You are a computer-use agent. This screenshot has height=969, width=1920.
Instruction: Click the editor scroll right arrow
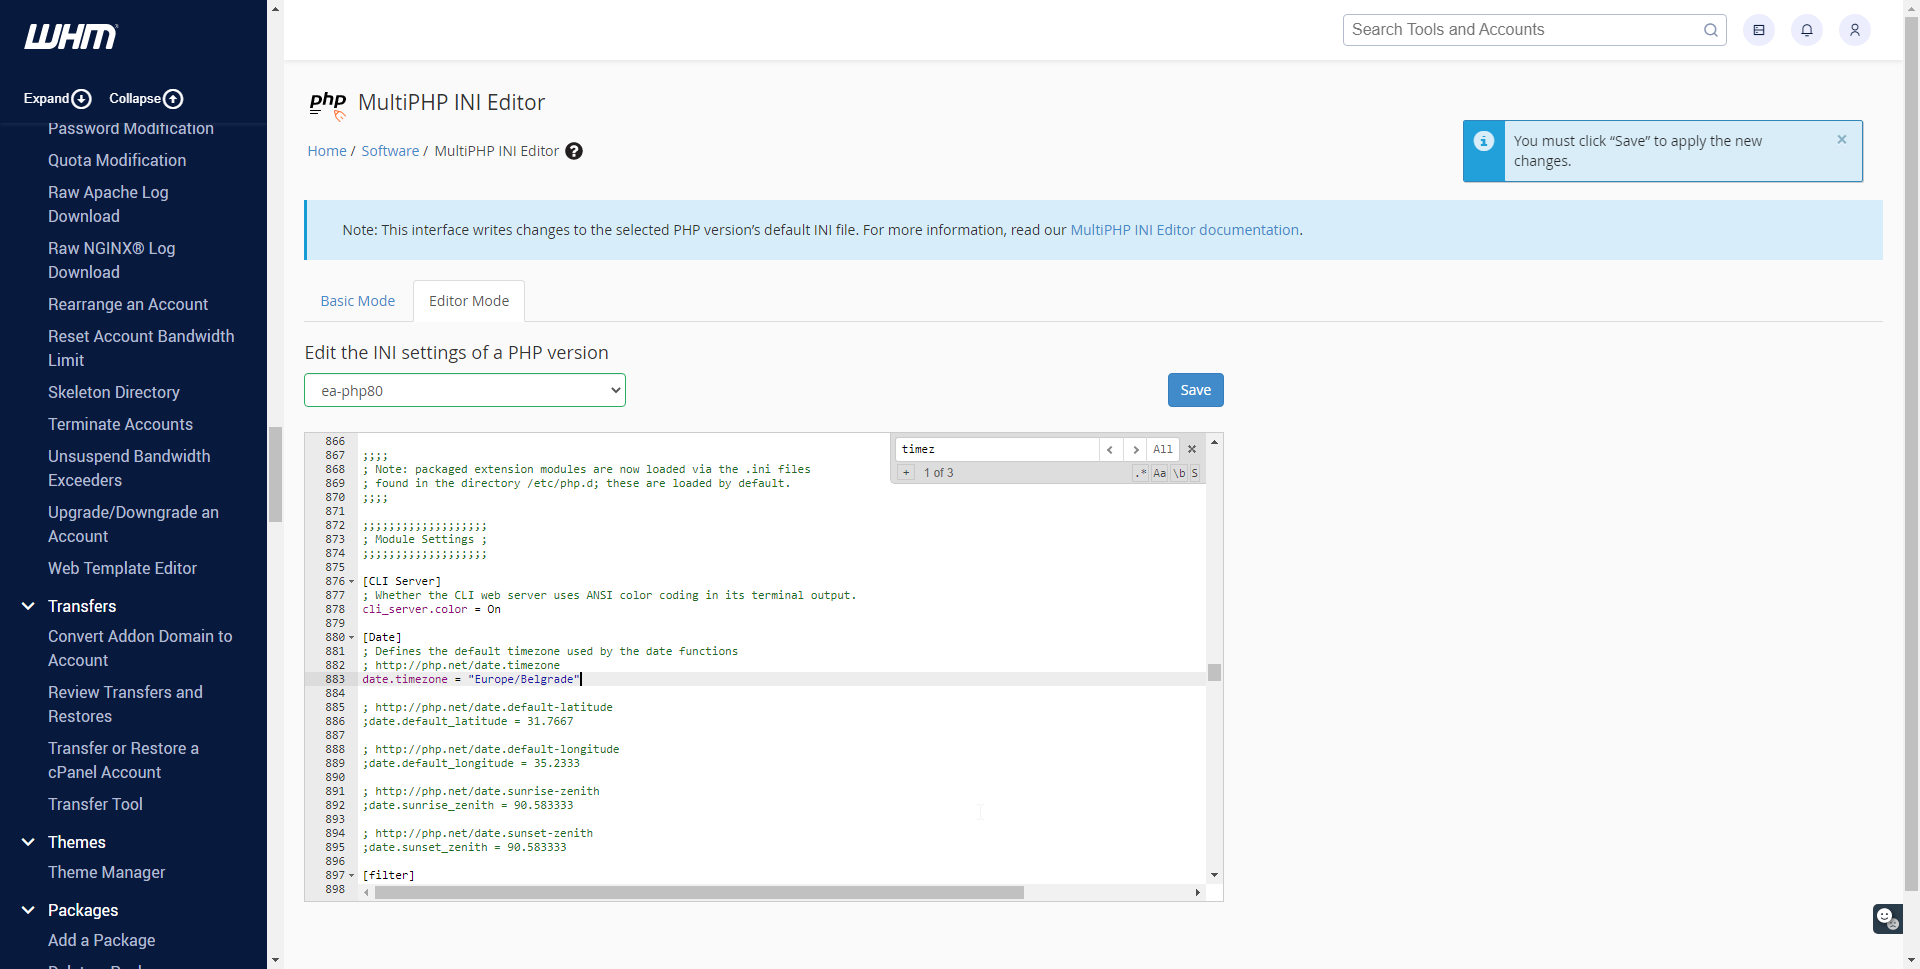coord(1197,893)
